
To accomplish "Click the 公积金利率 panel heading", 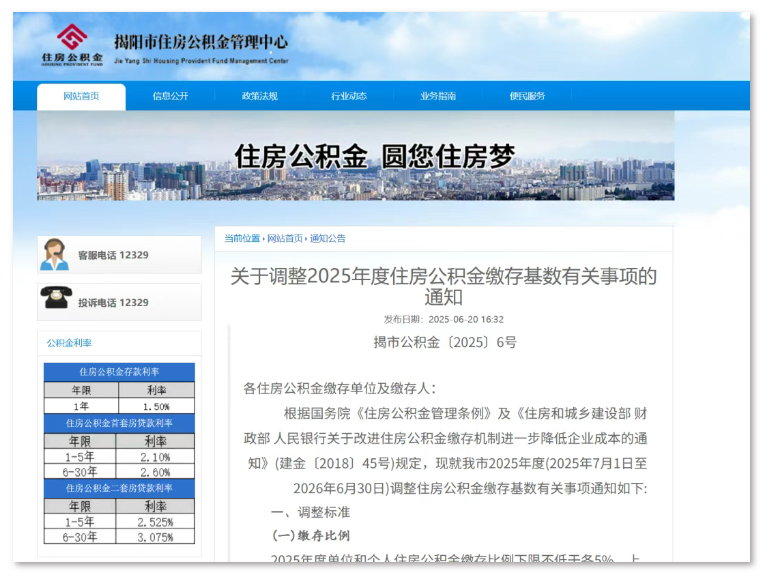I will 69,343.
